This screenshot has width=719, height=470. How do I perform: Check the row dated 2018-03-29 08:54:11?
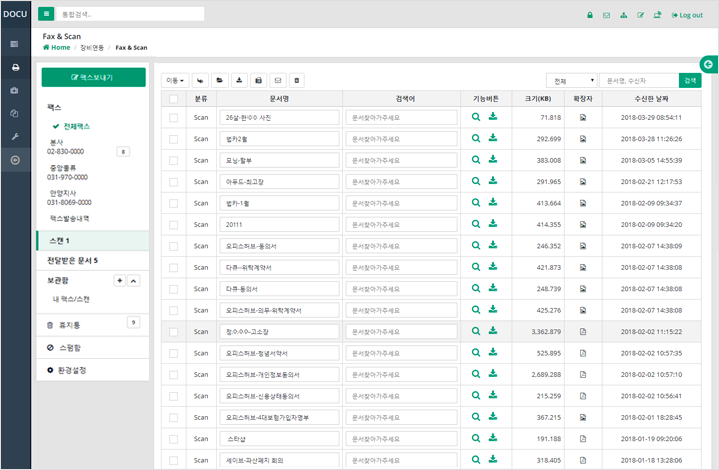click(173, 118)
